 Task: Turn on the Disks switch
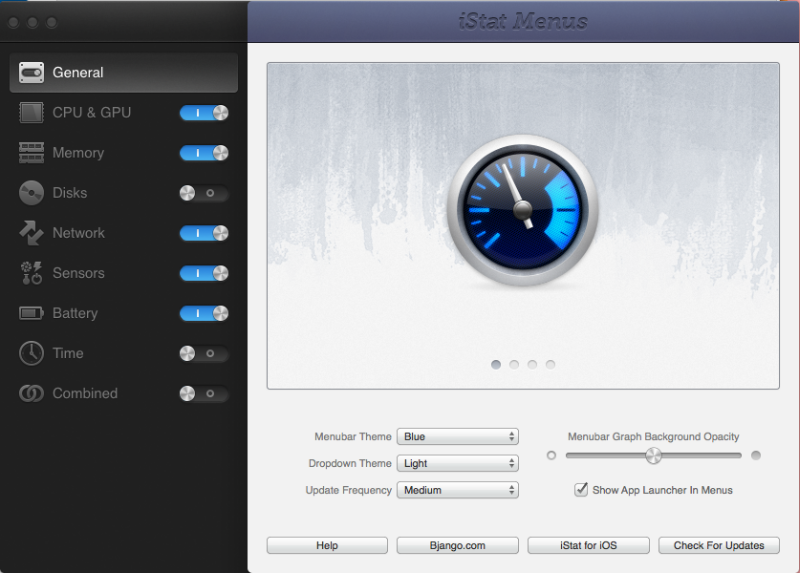click(204, 193)
